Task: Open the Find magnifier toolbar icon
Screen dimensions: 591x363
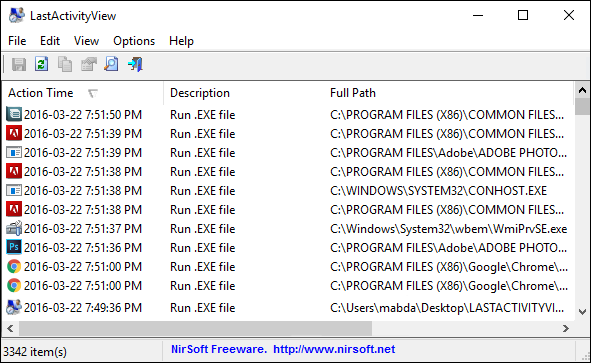Action: (x=112, y=64)
